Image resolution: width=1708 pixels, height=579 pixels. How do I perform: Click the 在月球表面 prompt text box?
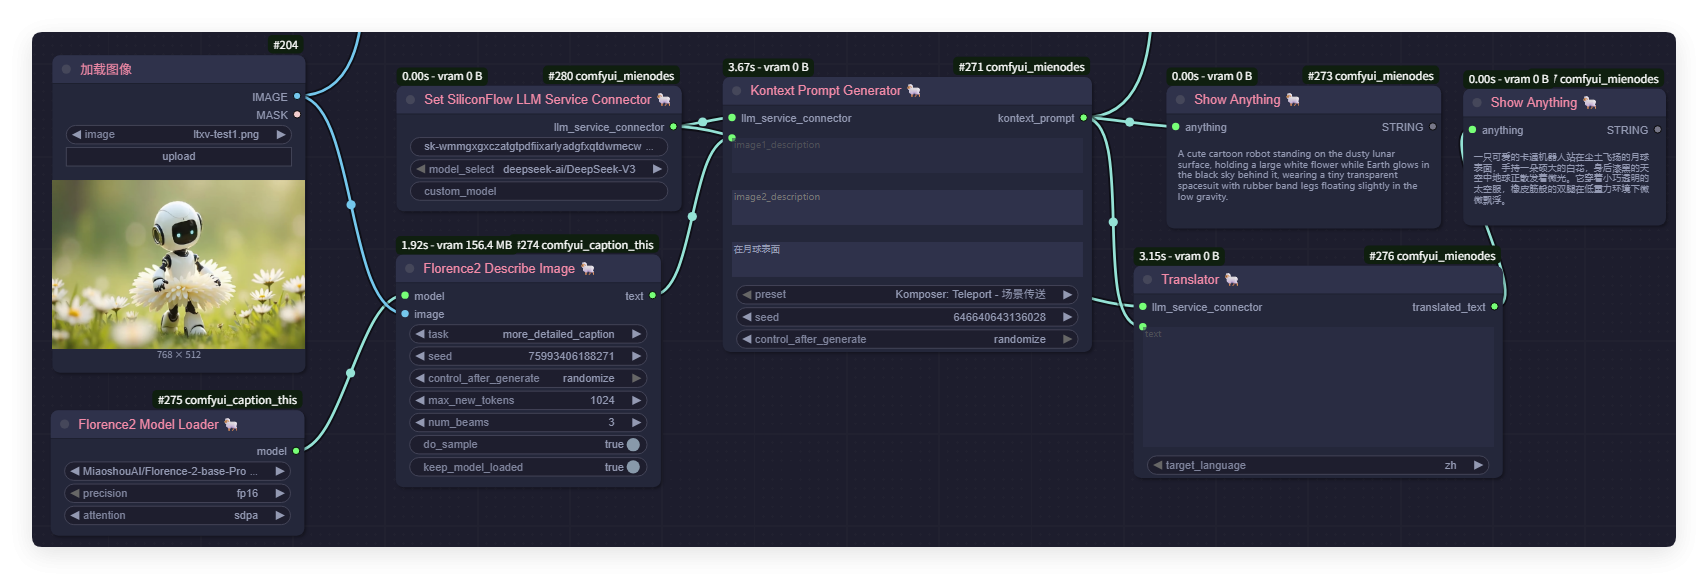pos(907,259)
